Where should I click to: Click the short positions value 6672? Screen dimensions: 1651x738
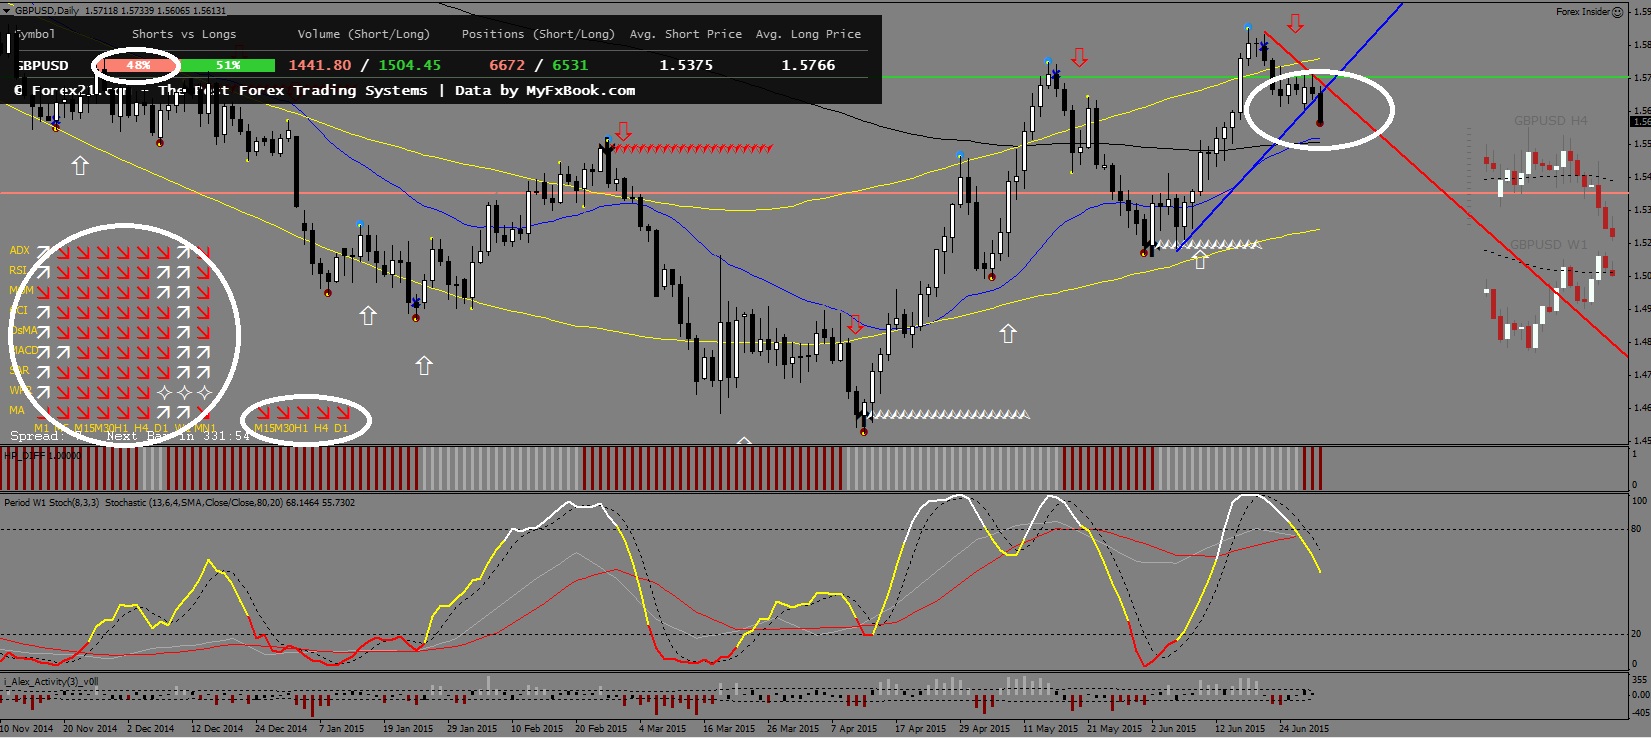[507, 65]
